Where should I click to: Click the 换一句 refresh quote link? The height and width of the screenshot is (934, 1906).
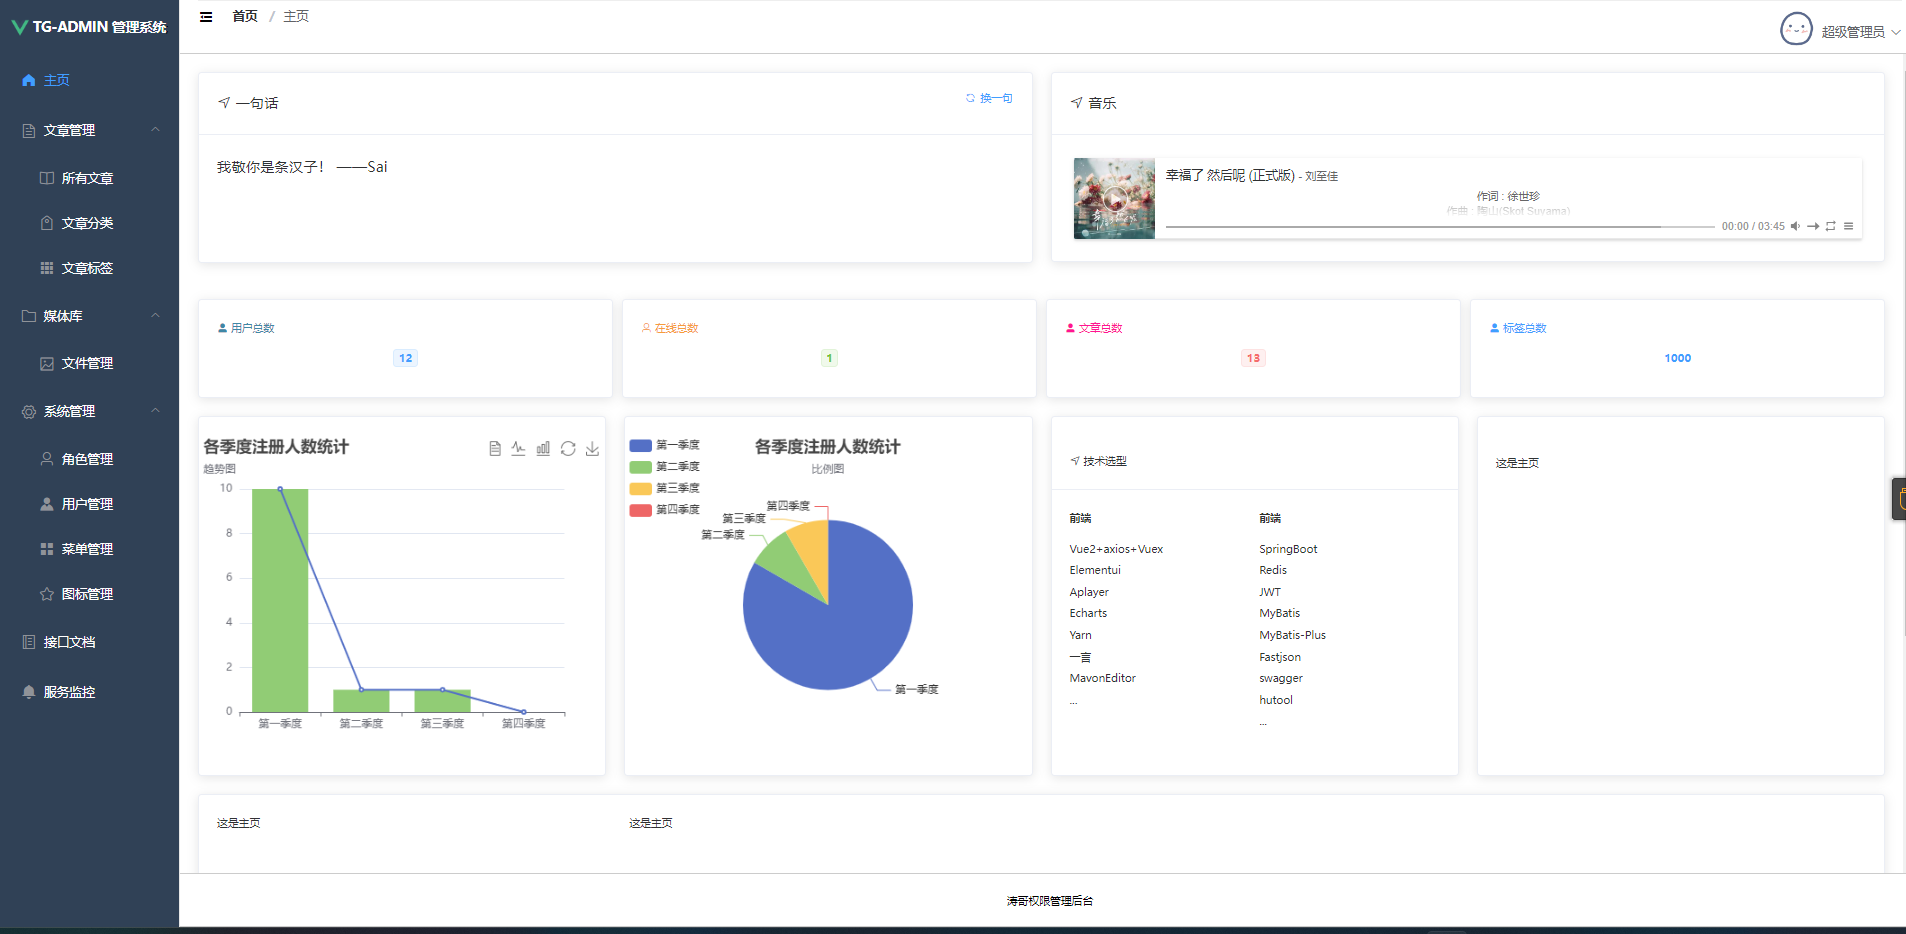pos(989,98)
